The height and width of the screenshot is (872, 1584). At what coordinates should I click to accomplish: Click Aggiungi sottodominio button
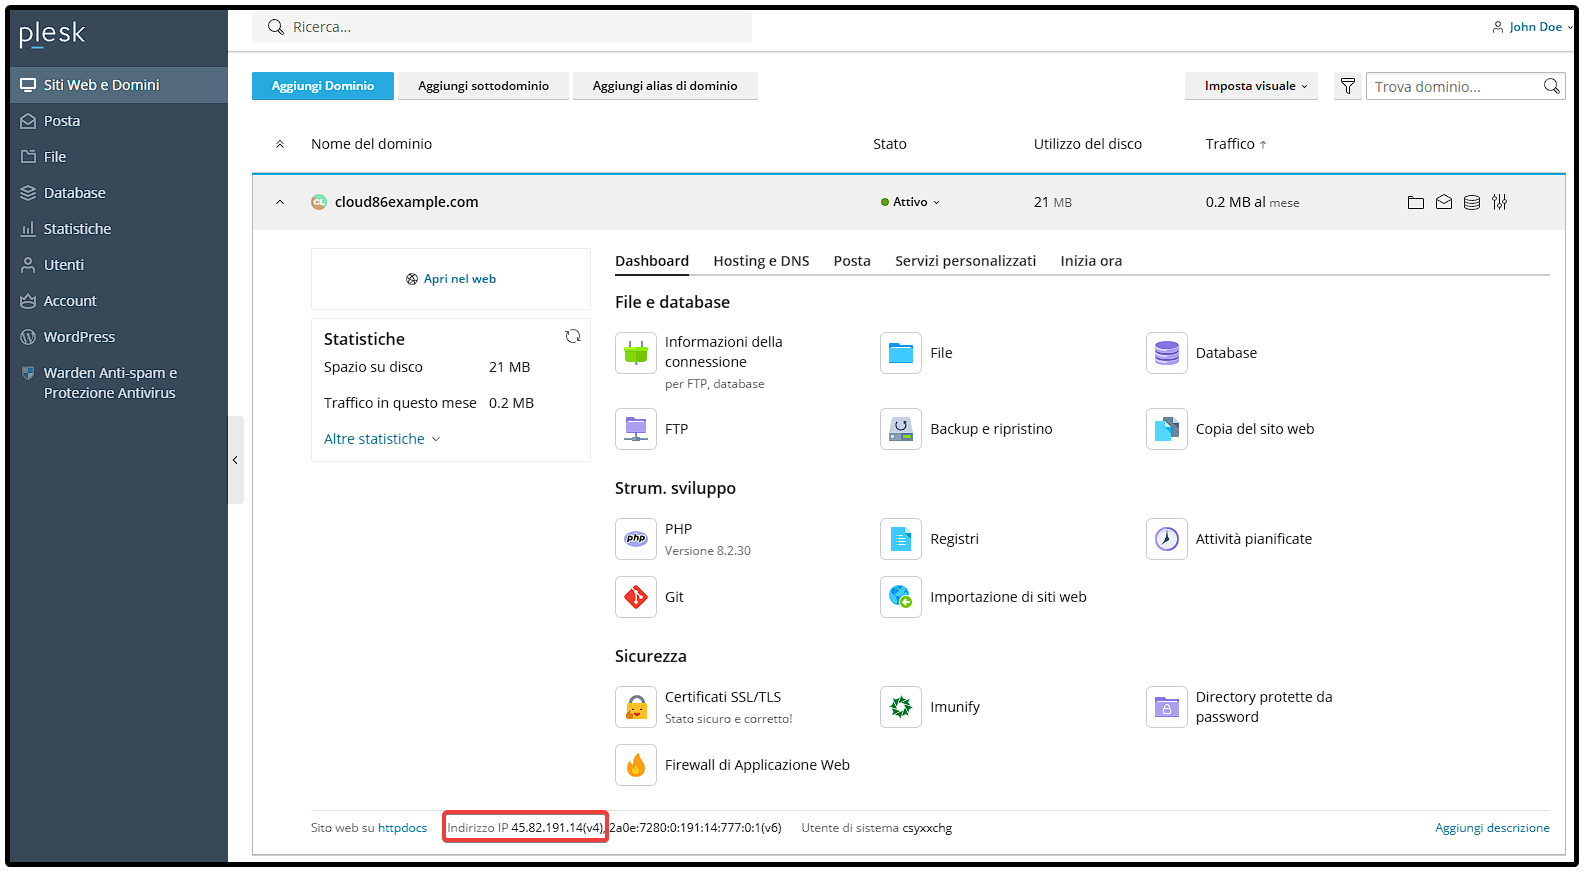pyautogui.click(x=483, y=86)
